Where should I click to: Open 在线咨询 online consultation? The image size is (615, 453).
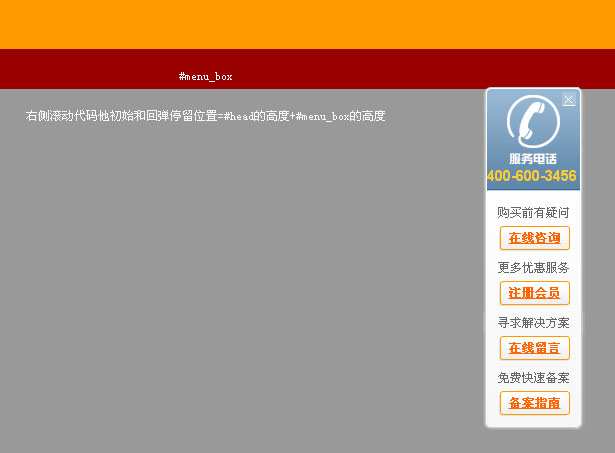click(534, 238)
